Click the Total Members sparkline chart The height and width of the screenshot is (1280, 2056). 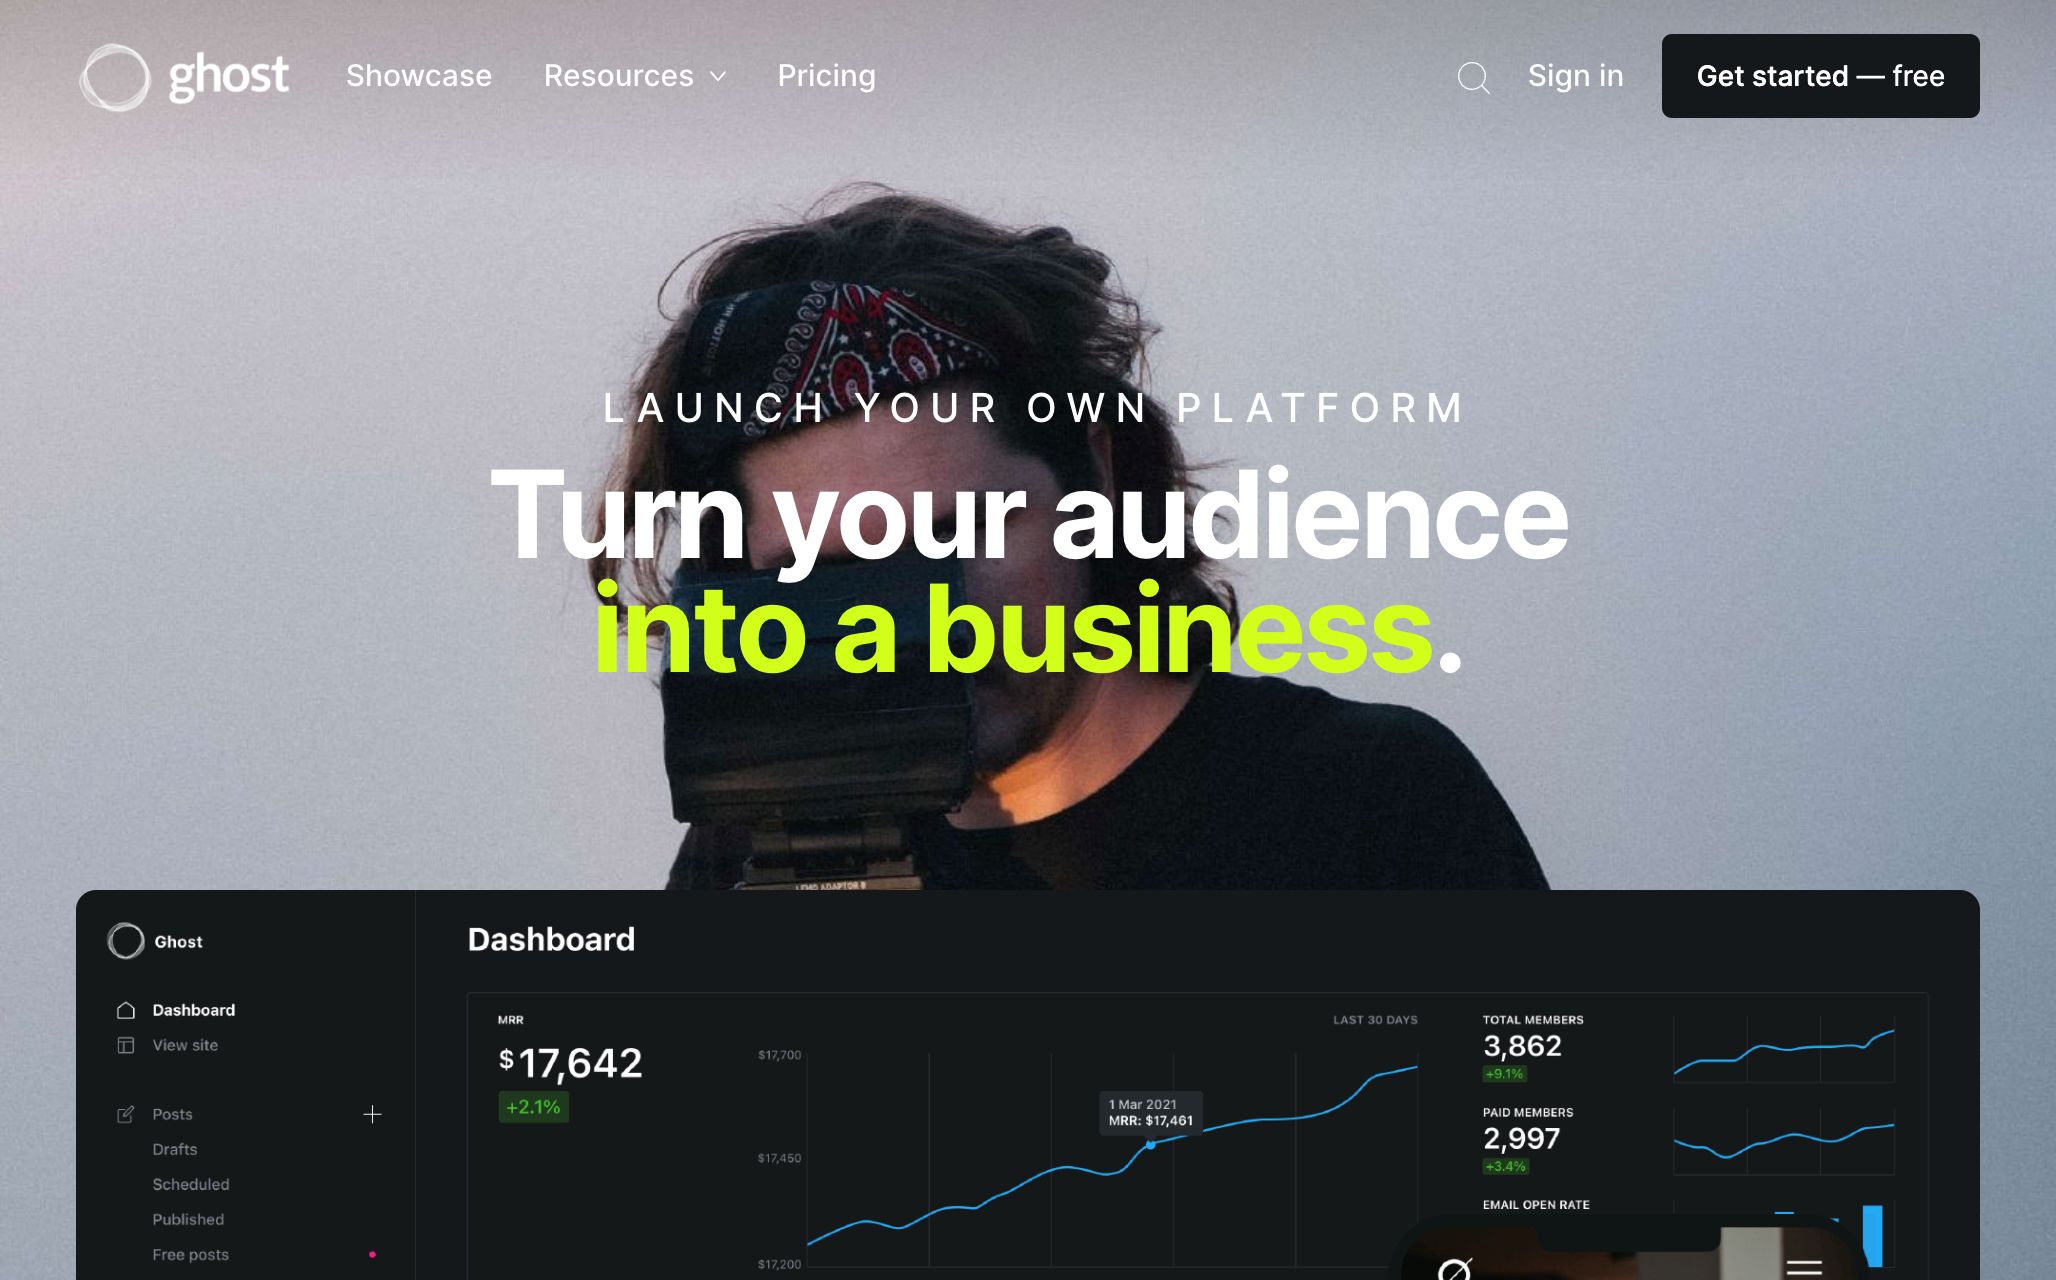coord(1784,1050)
